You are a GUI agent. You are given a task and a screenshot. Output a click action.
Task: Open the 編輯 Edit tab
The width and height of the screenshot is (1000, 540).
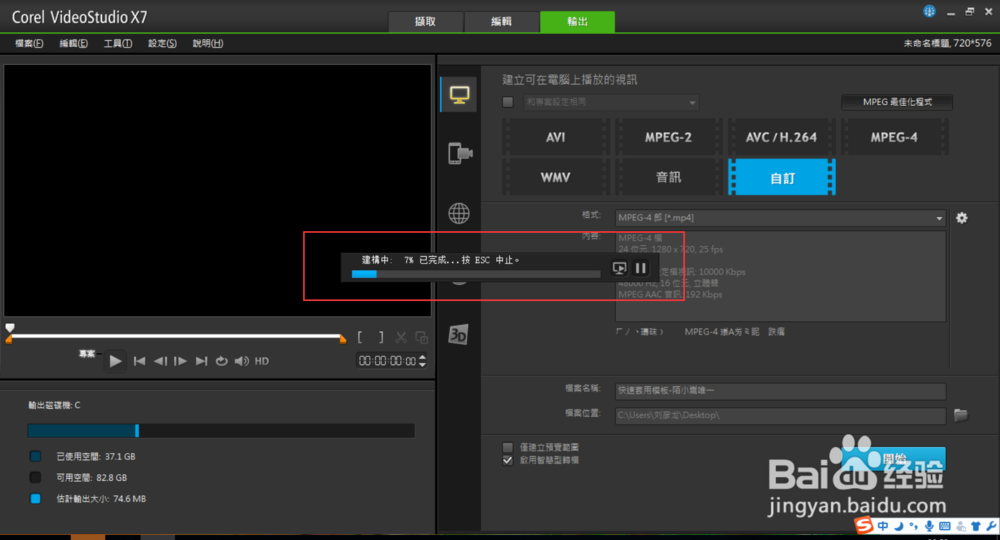click(x=501, y=22)
